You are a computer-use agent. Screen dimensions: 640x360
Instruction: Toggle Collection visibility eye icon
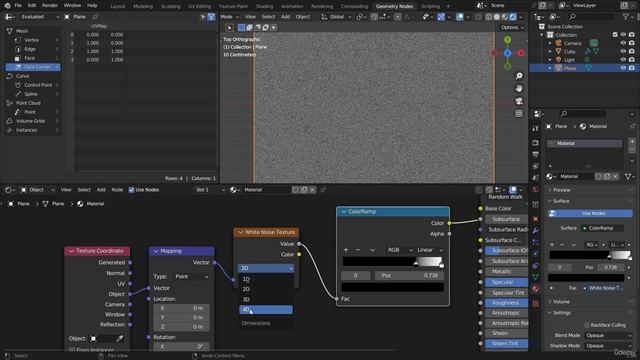623,35
